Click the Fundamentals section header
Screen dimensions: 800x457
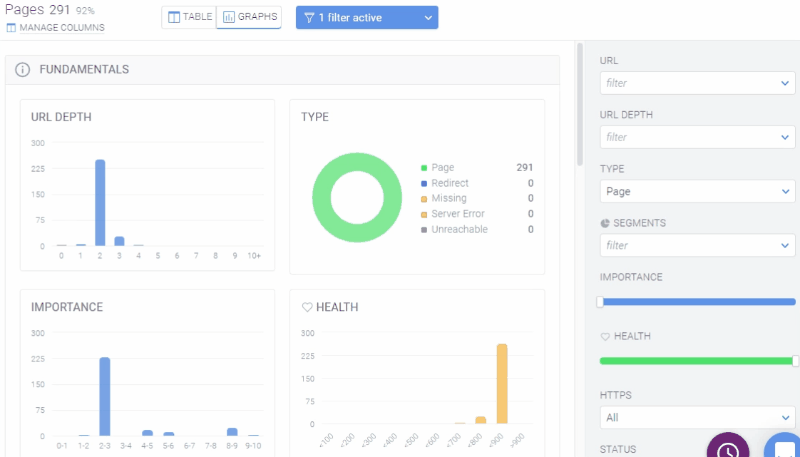coord(282,70)
